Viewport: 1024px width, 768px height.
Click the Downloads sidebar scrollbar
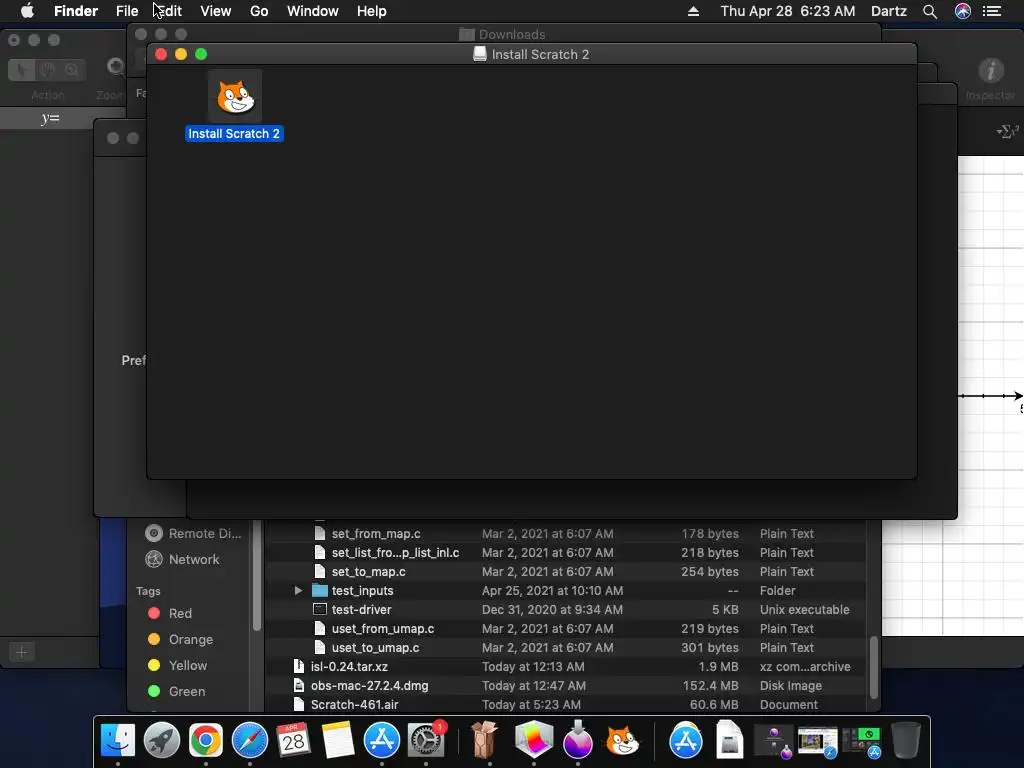257,576
